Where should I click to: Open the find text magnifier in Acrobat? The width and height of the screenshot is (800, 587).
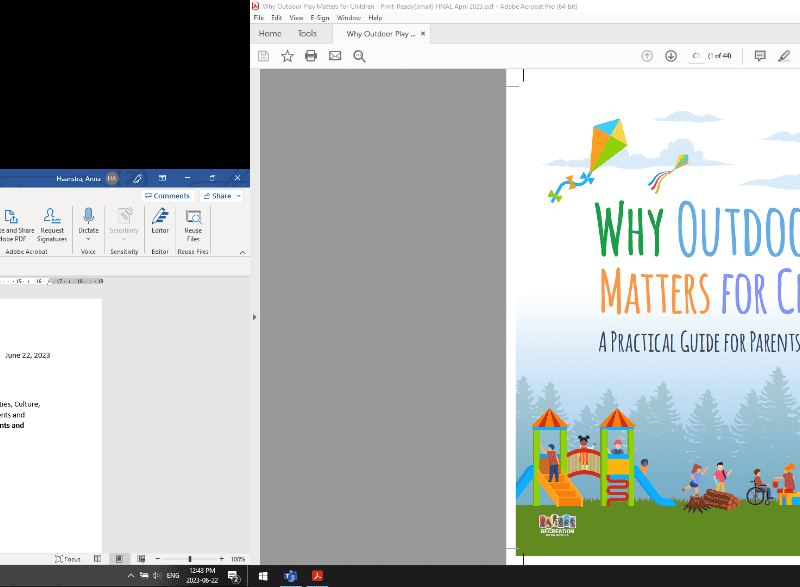click(359, 56)
